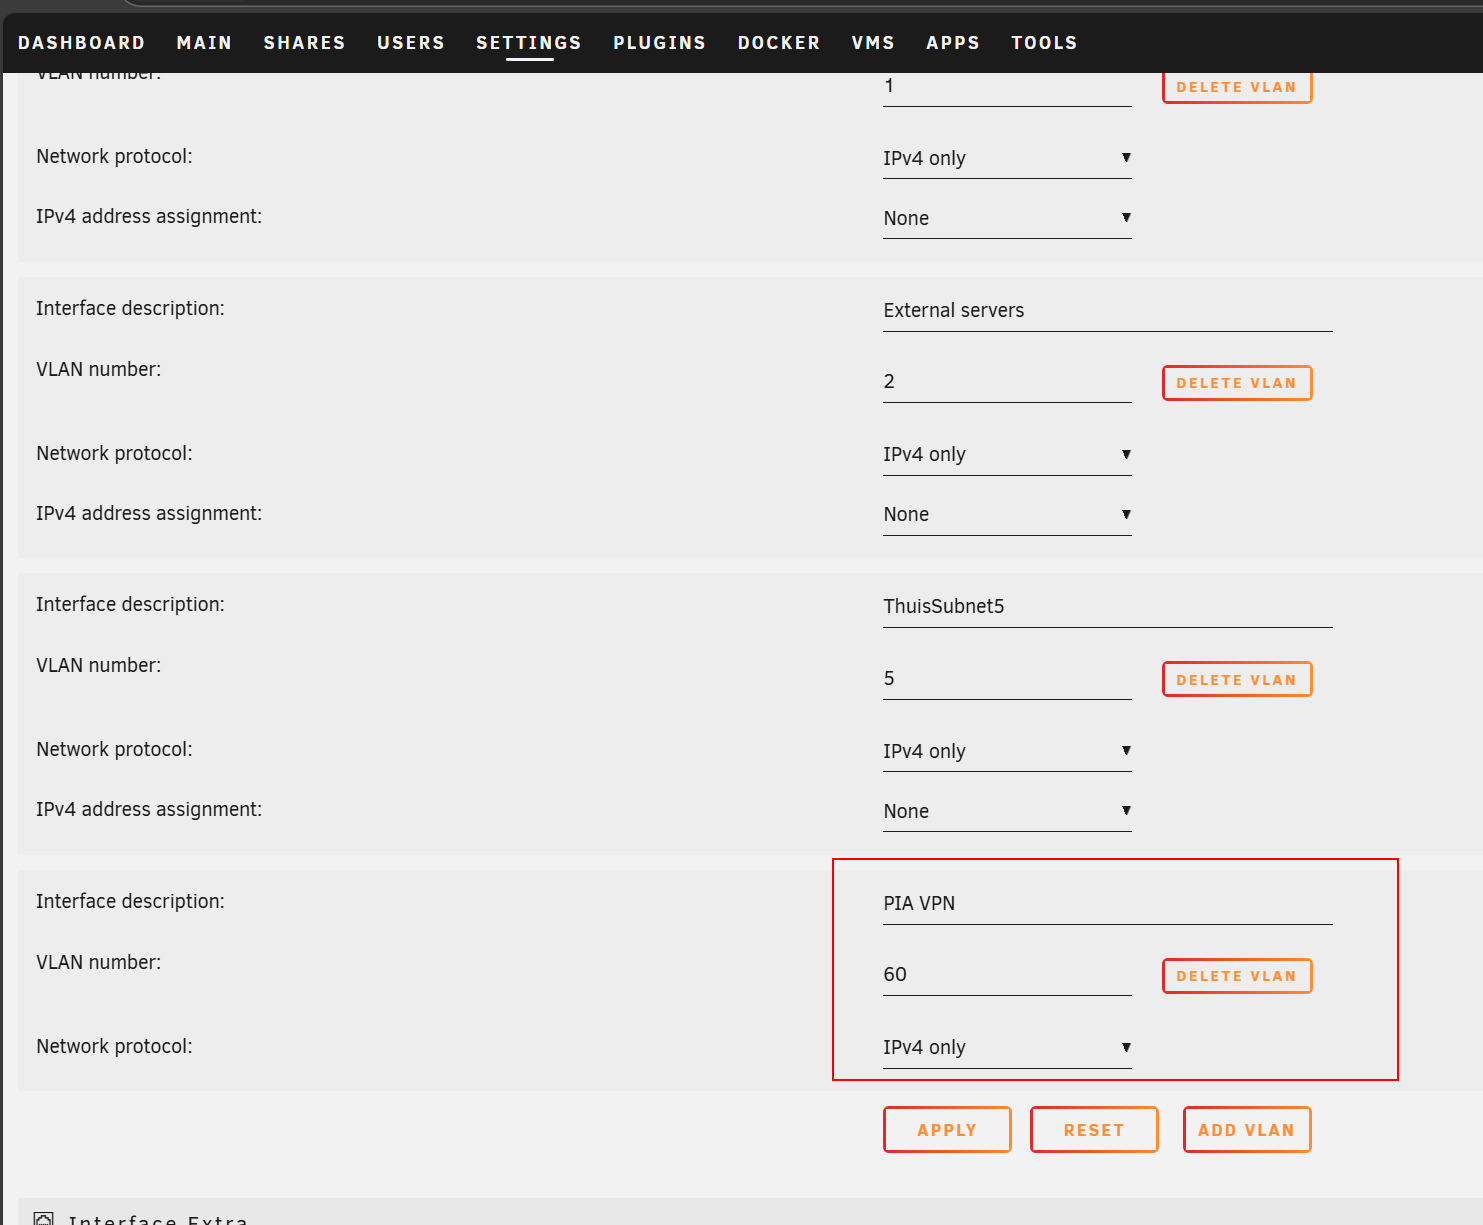Open Network protocol dropdown for VLAN 1
Screen dimensions: 1483x1225
(x=1007, y=158)
